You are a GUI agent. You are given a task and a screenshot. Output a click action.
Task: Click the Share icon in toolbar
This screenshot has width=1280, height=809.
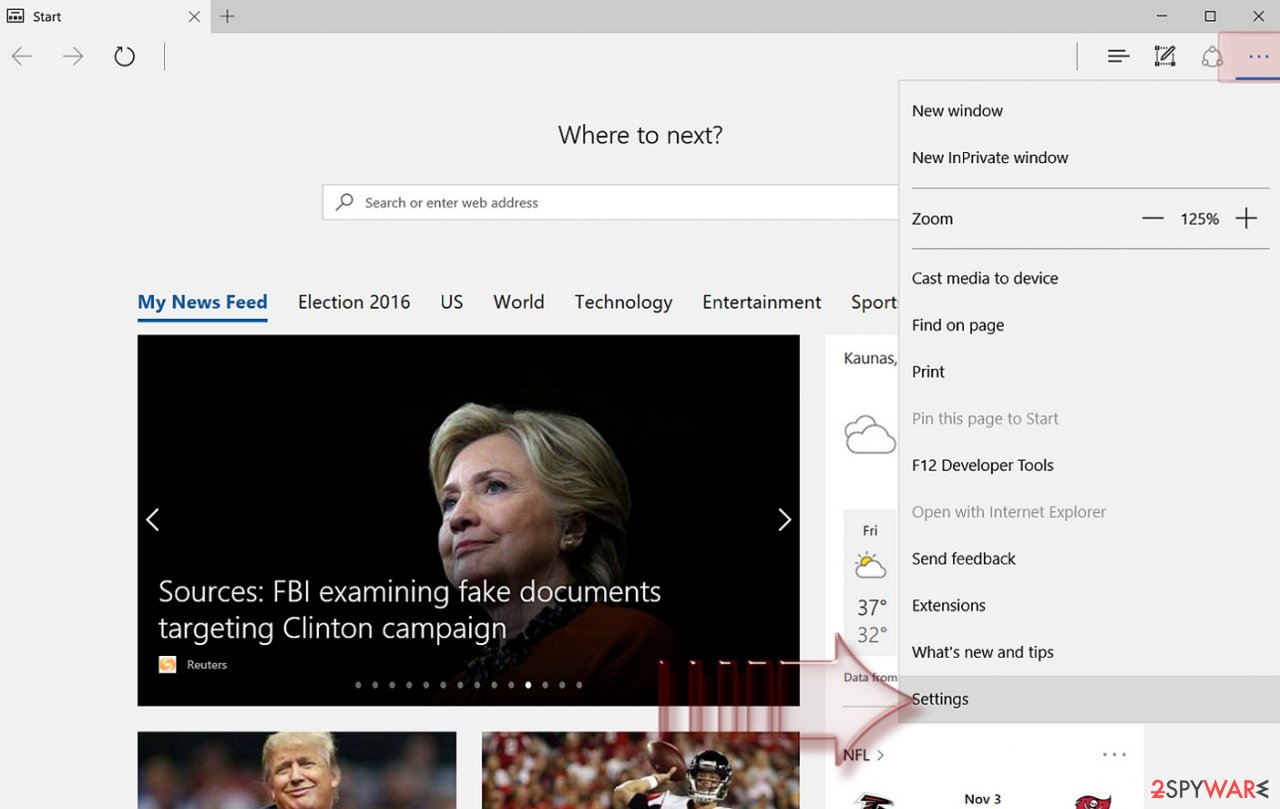1212,57
